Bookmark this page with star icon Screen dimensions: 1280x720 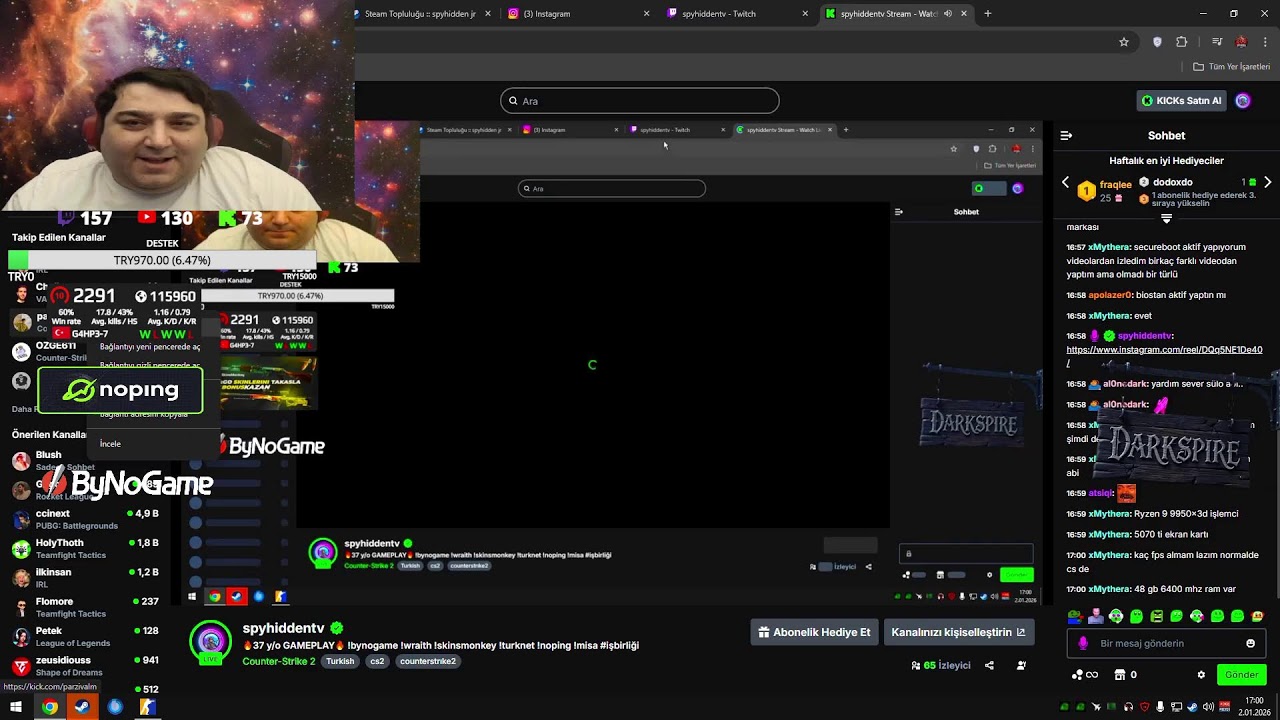[1124, 42]
